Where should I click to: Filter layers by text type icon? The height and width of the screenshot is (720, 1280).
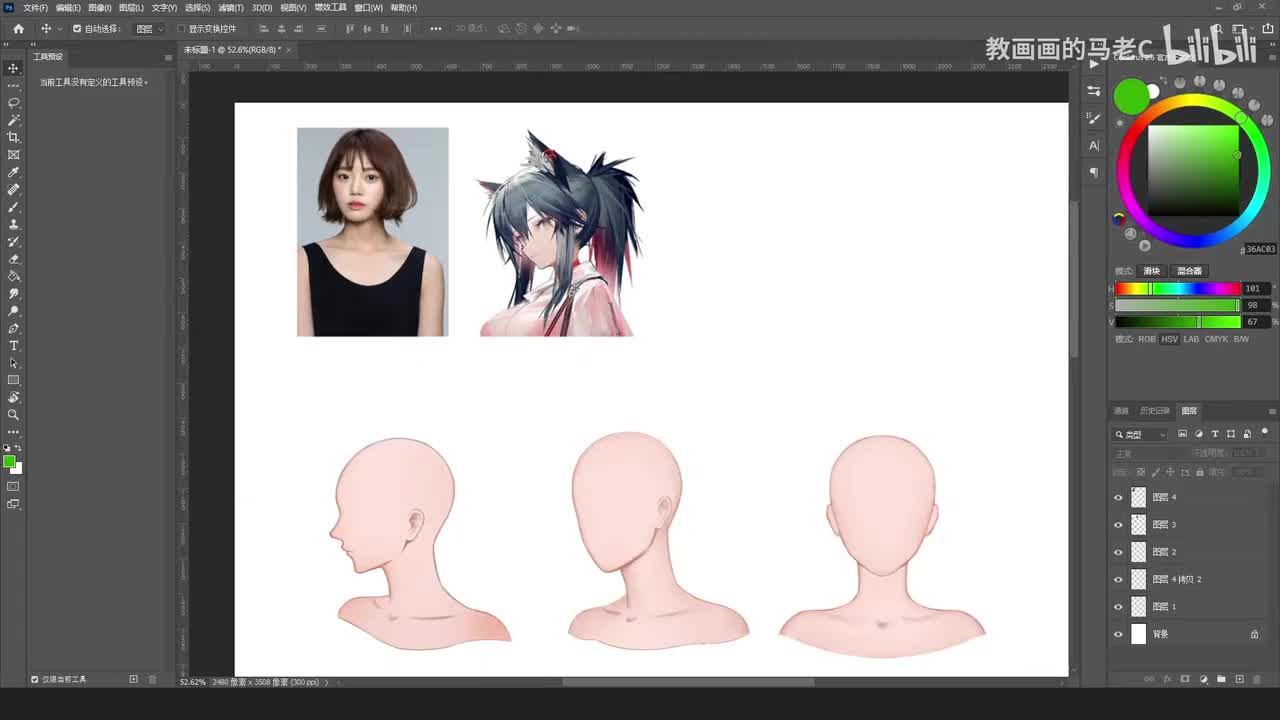pos(1215,434)
